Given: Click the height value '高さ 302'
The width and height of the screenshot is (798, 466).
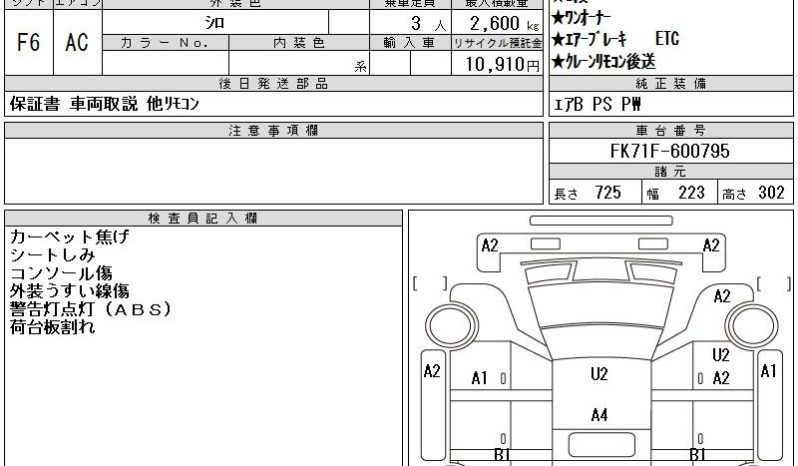Looking at the screenshot, I should pyautogui.click(x=753, y=193).
